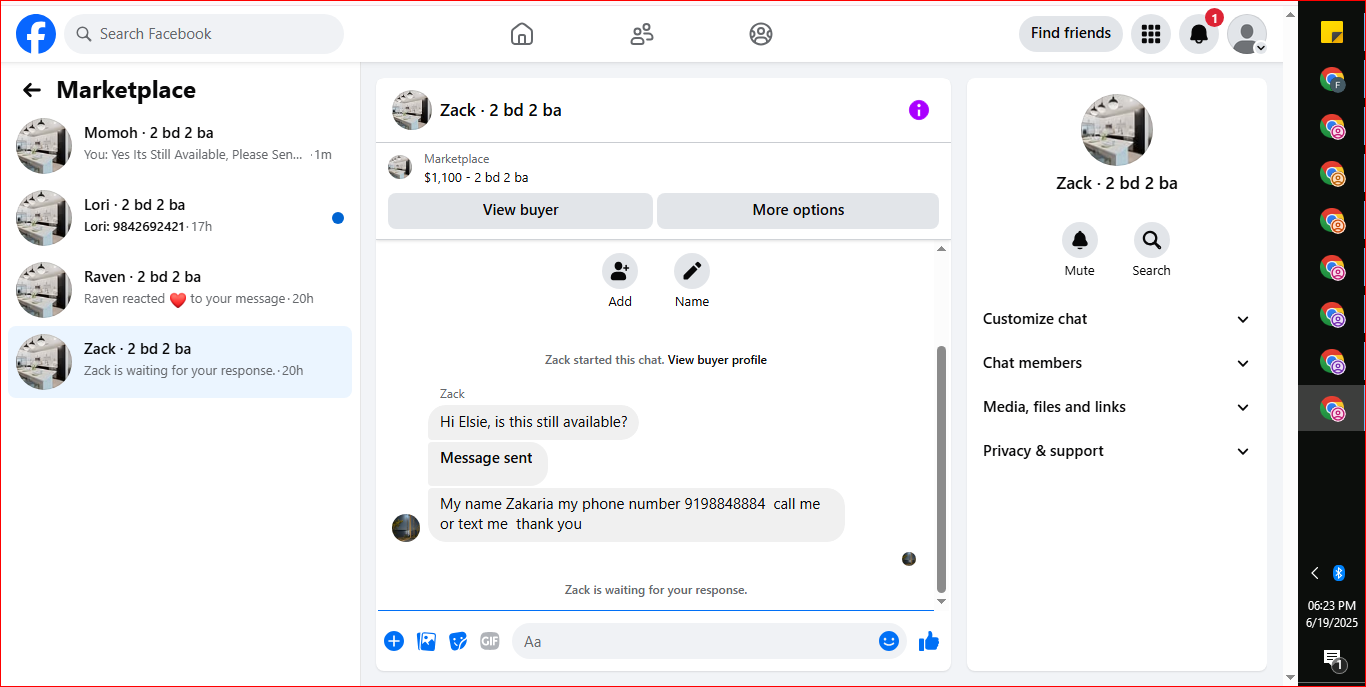The image size is (1366, 687).
Task: Click "Zack is waiting for your response." footer text
Action: pos(656,590)
